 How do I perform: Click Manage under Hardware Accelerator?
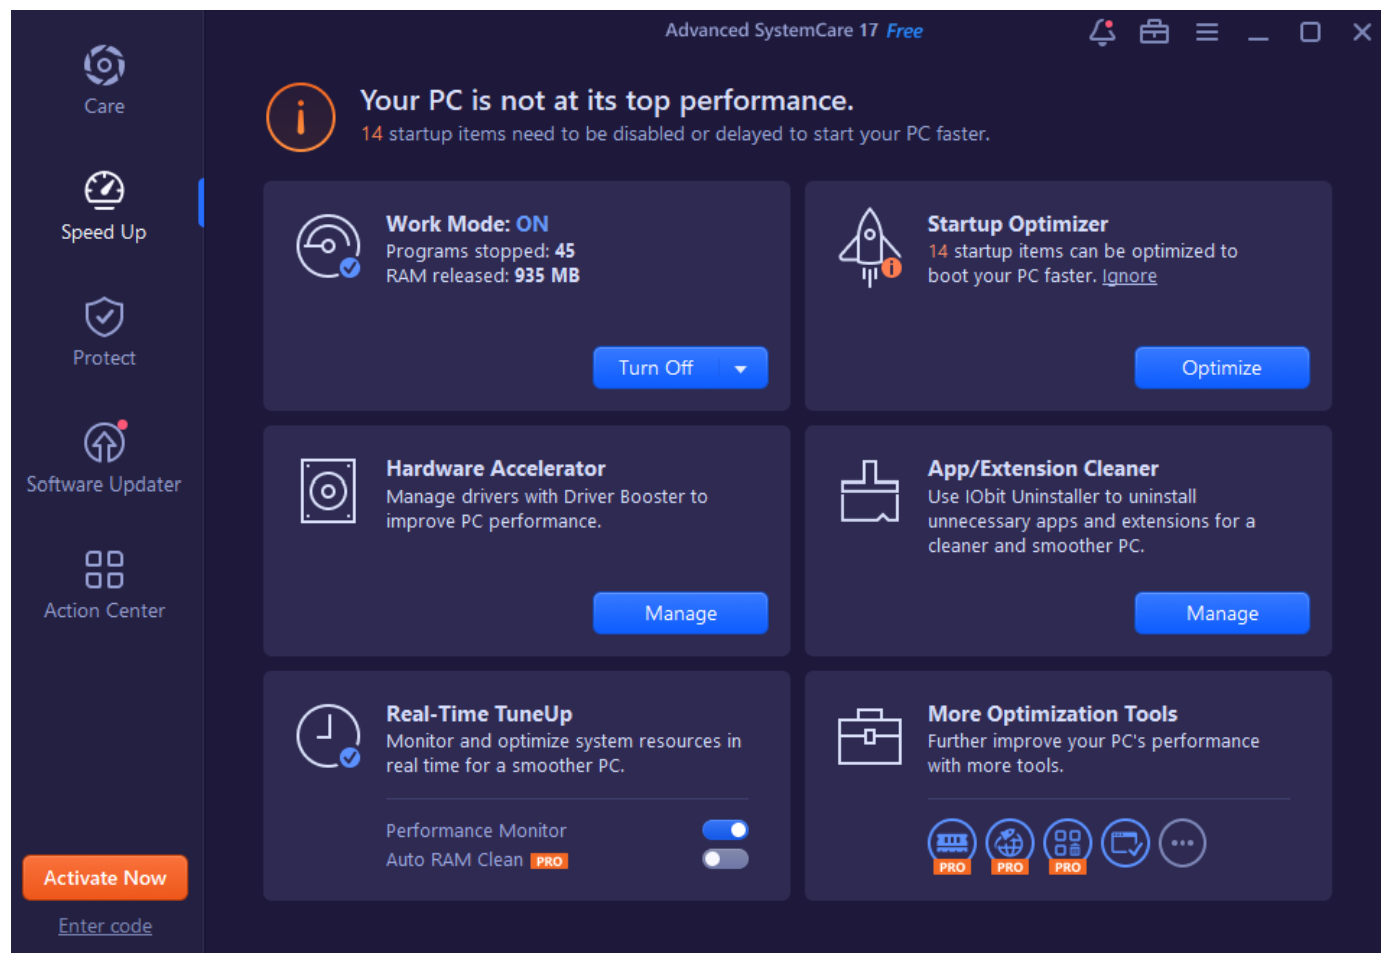click(681, 613)
